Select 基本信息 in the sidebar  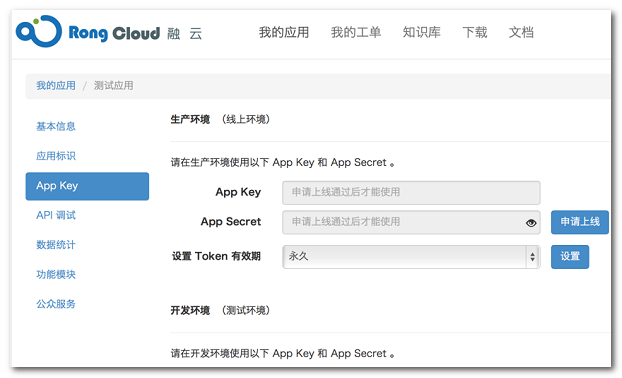point(56,127)
